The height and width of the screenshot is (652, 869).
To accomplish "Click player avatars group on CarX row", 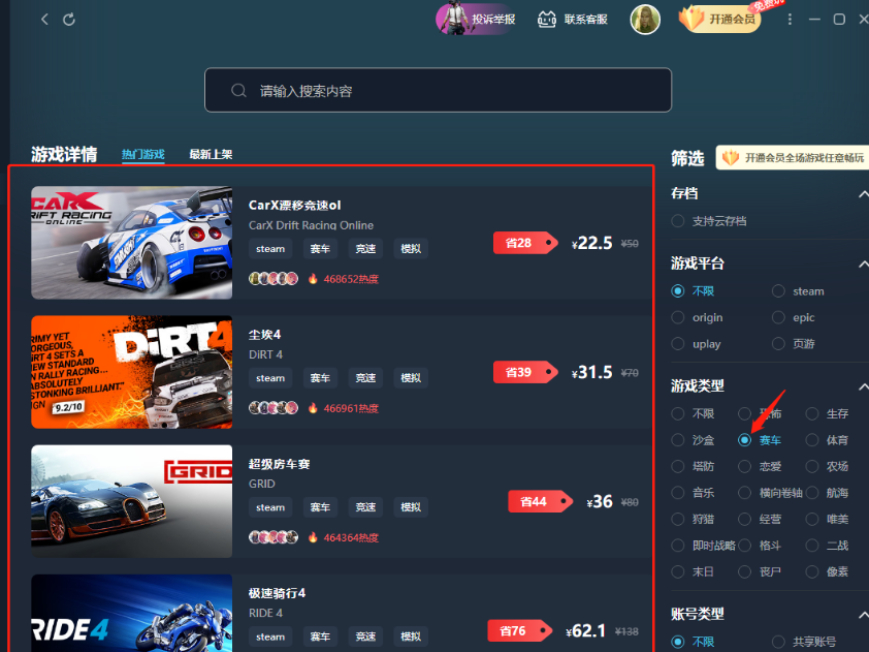I will point(273,278).
